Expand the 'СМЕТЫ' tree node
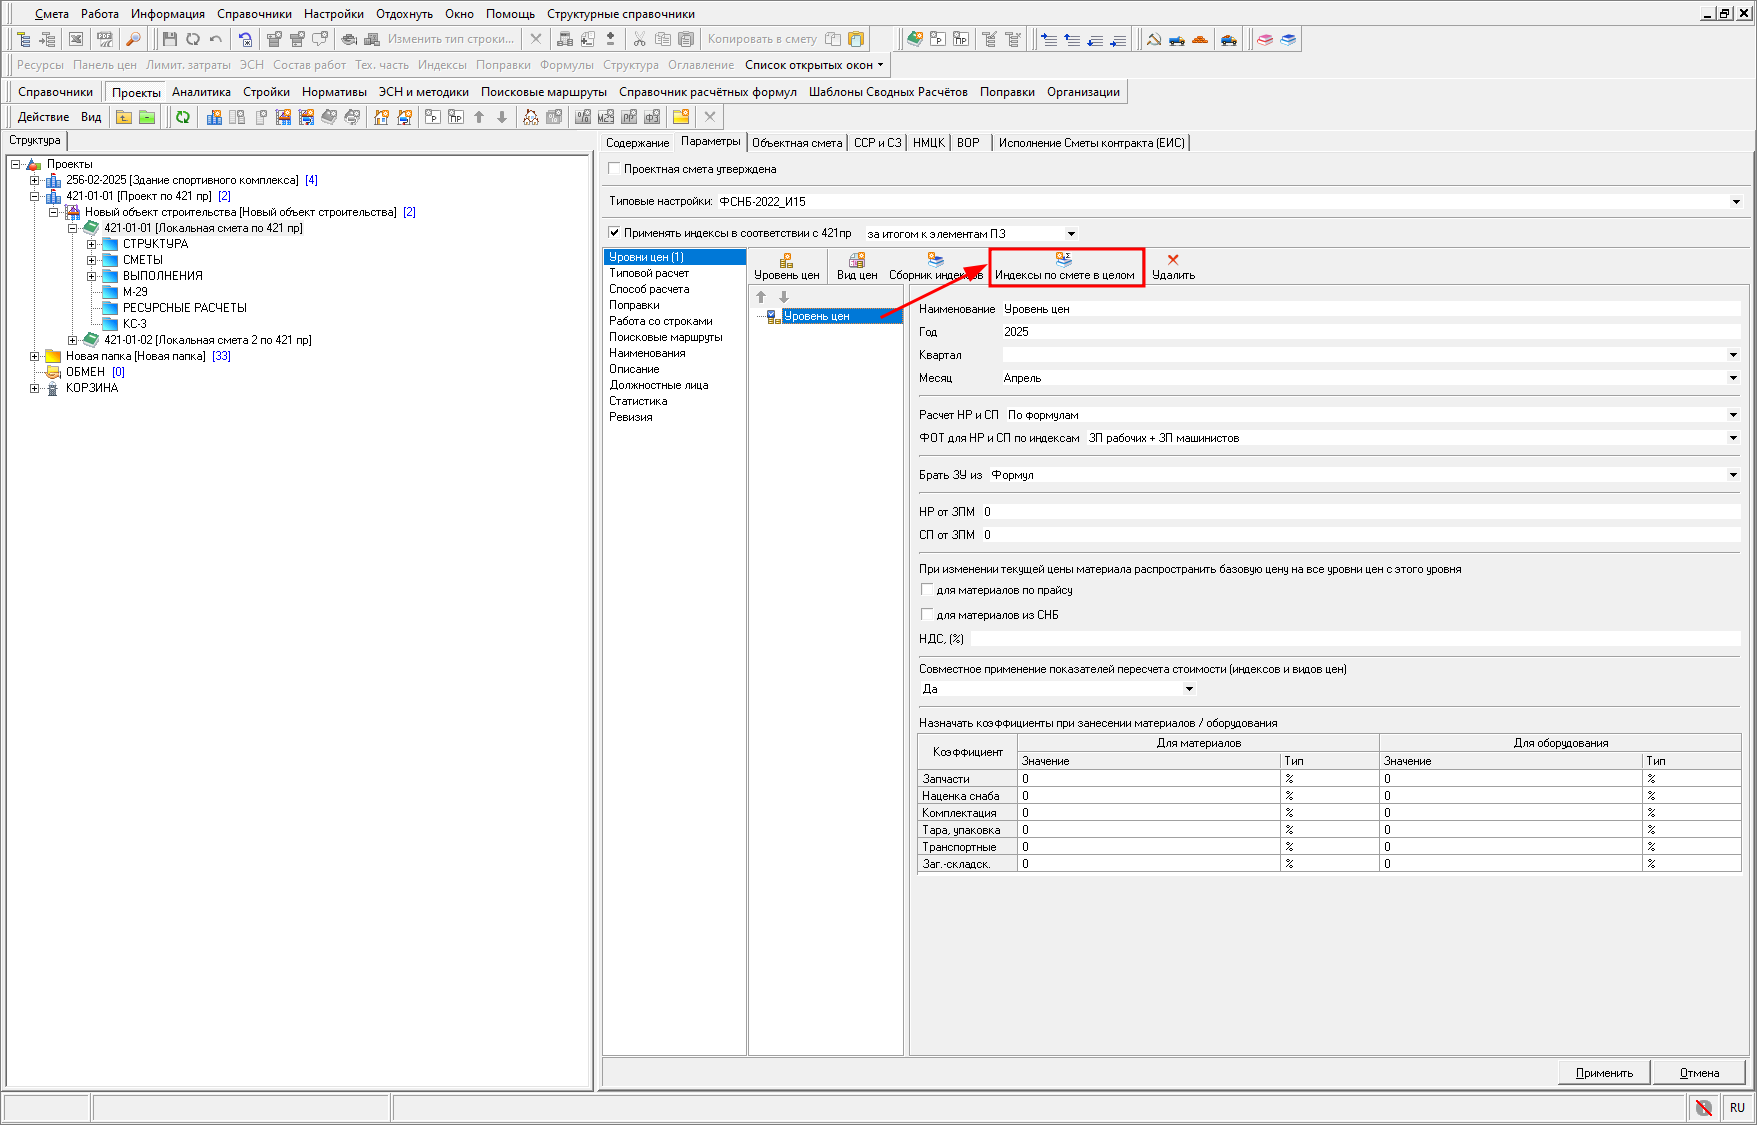 [x=91, y=260]
